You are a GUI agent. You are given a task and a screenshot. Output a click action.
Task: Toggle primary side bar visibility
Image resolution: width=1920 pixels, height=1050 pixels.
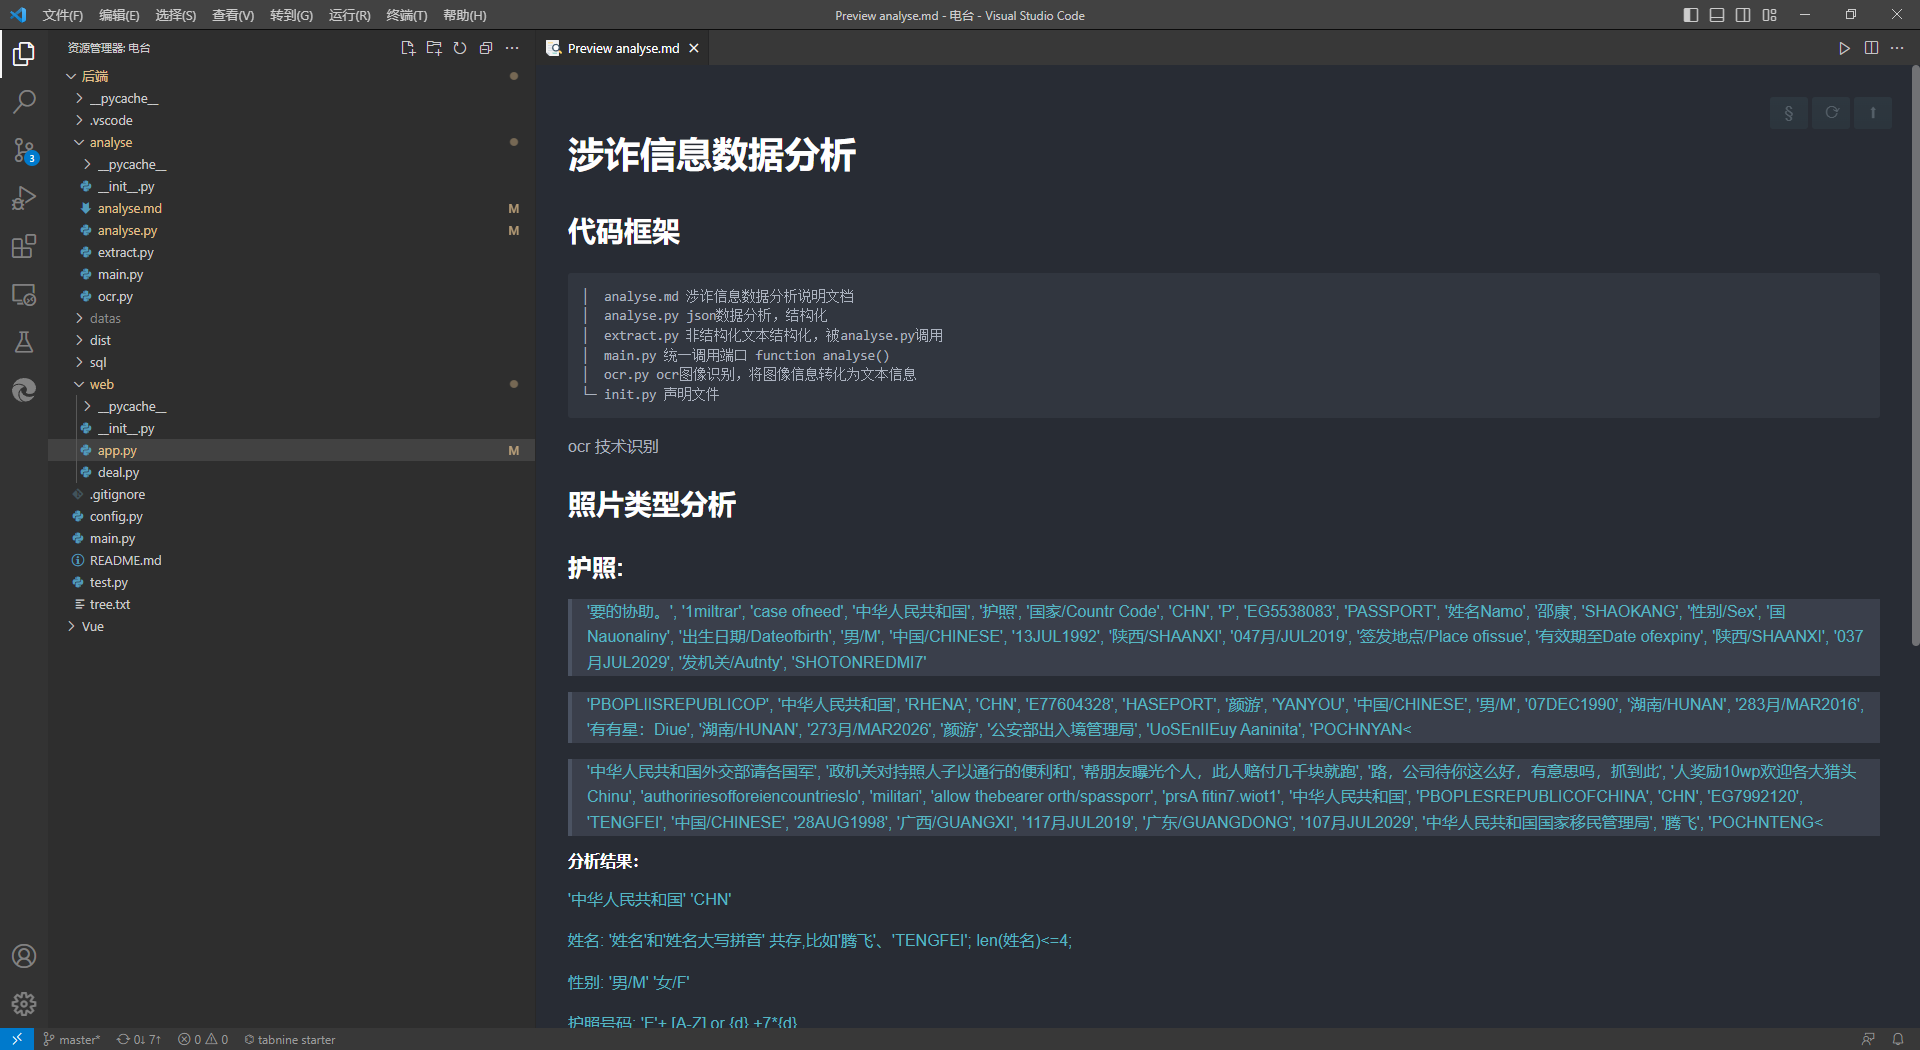tap(1691, 15)
